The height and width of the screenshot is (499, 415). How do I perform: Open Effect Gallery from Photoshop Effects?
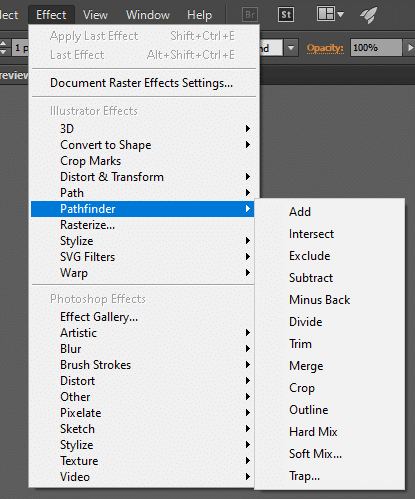click(142, 317)
